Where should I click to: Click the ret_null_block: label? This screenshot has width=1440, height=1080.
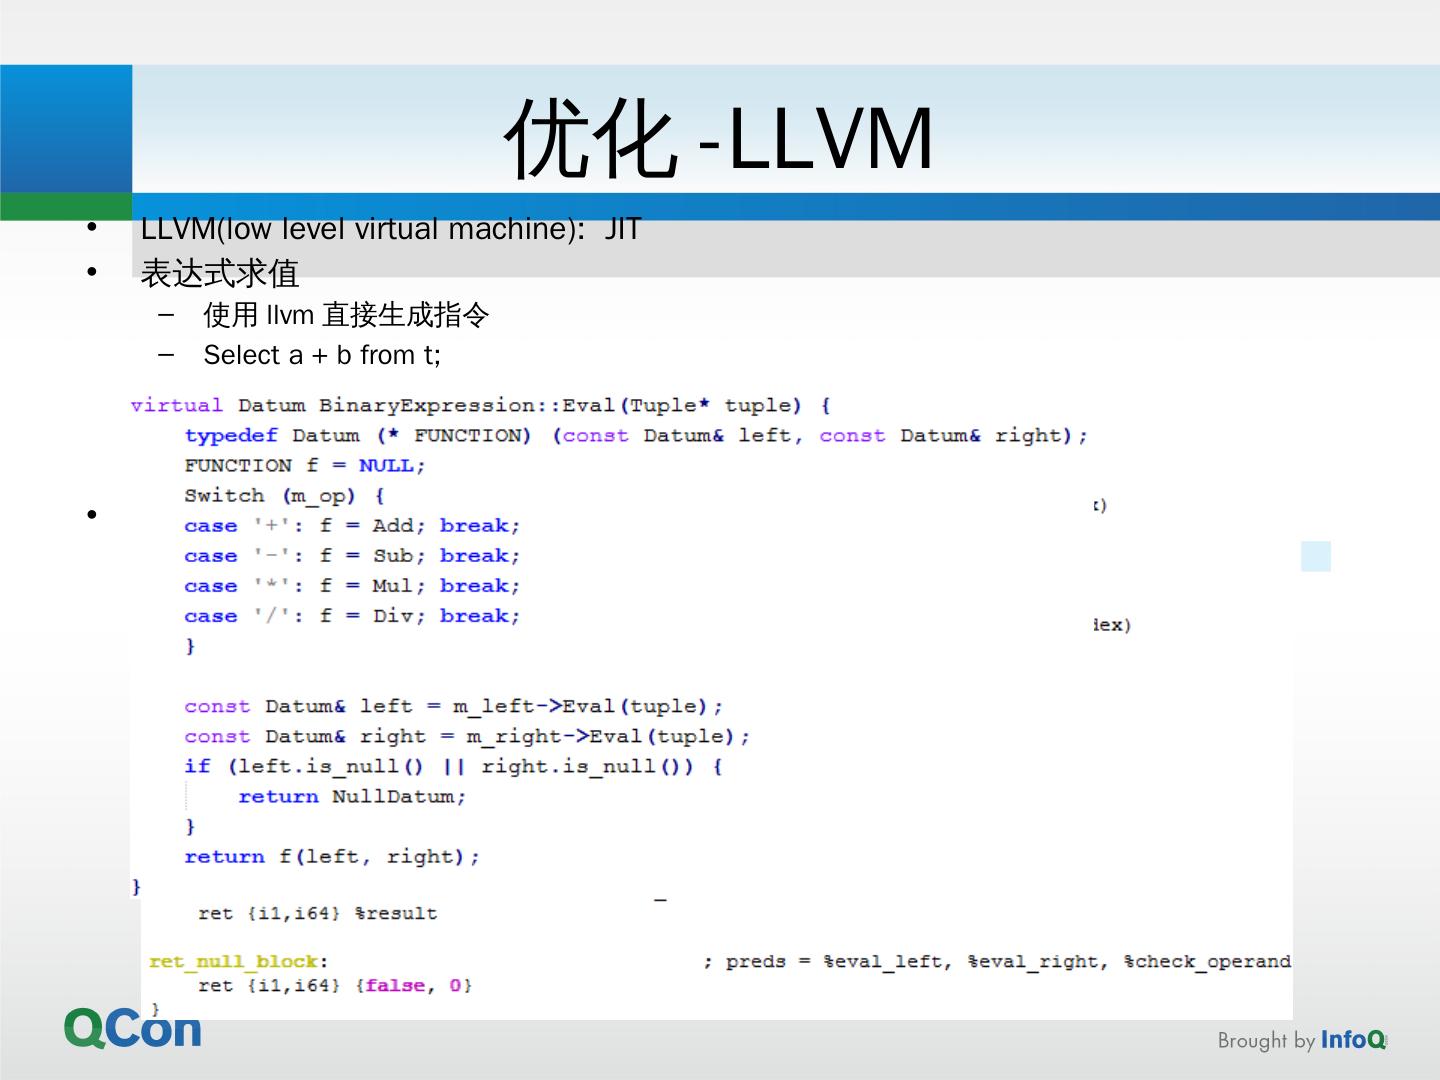pos(239,962)
